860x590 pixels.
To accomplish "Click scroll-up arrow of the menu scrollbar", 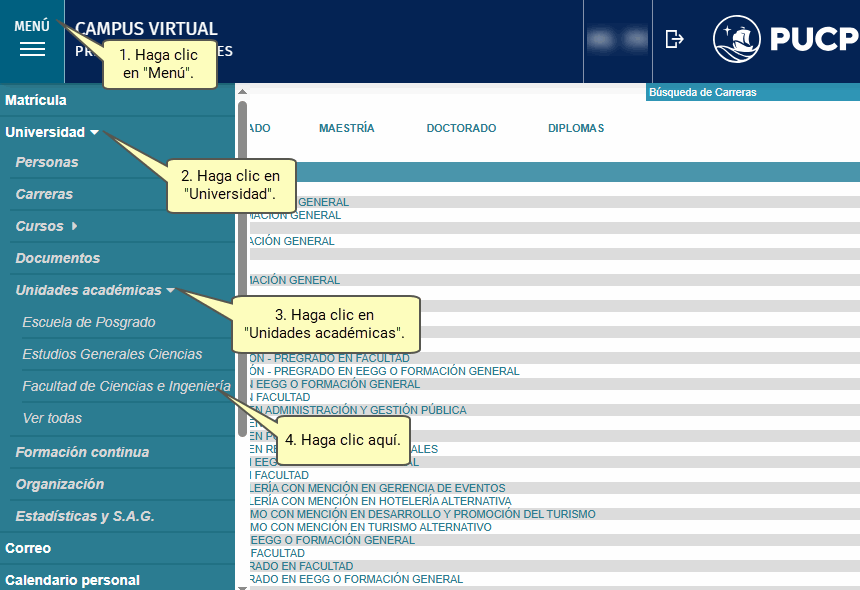I will coord(242,92).
